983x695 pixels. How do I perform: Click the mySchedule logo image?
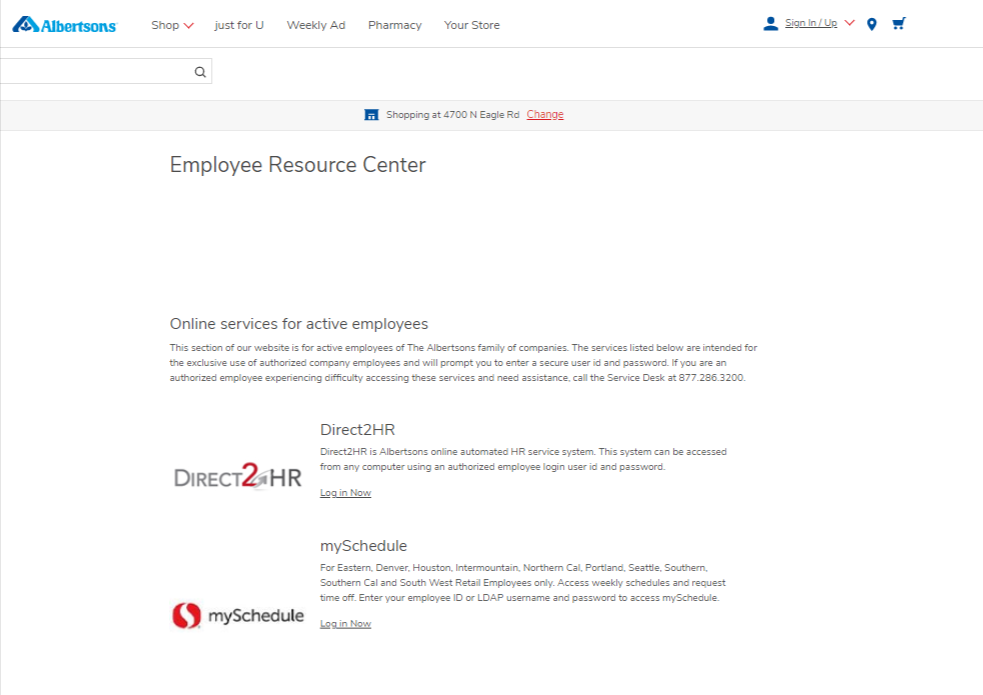click(237, 616)
